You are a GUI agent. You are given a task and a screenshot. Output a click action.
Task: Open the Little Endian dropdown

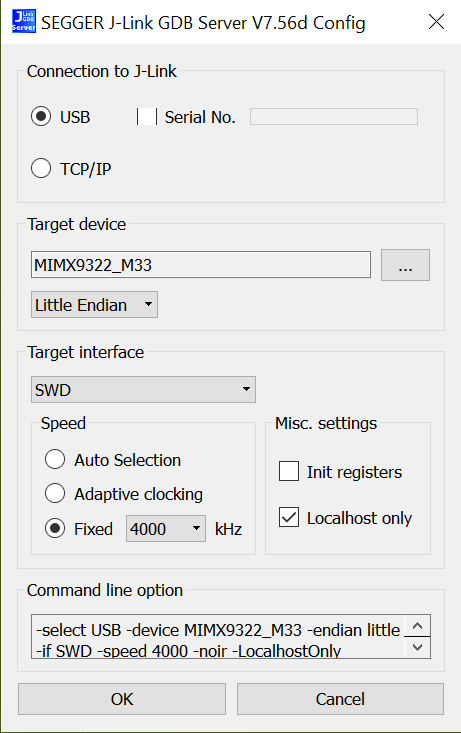pos(94,305)
